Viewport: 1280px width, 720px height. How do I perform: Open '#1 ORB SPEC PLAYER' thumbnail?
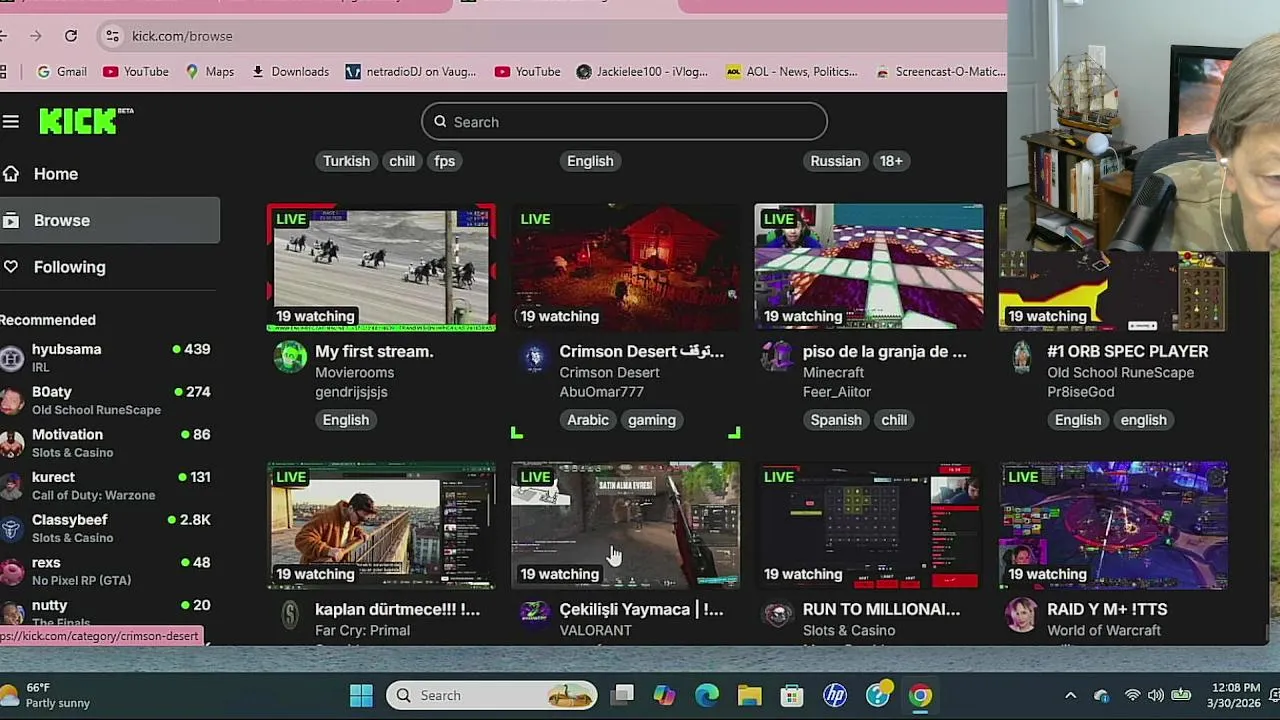1113,290
